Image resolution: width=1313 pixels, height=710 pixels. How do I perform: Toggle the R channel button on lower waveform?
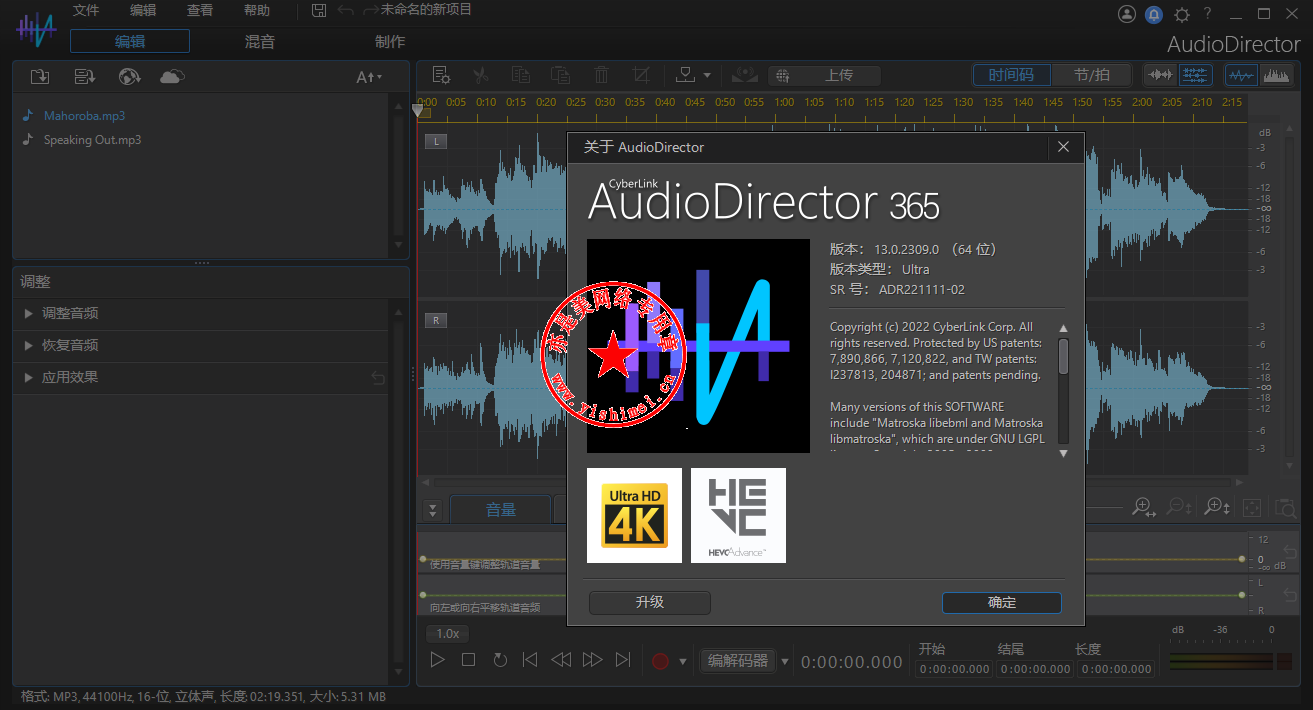pos(435,320)
